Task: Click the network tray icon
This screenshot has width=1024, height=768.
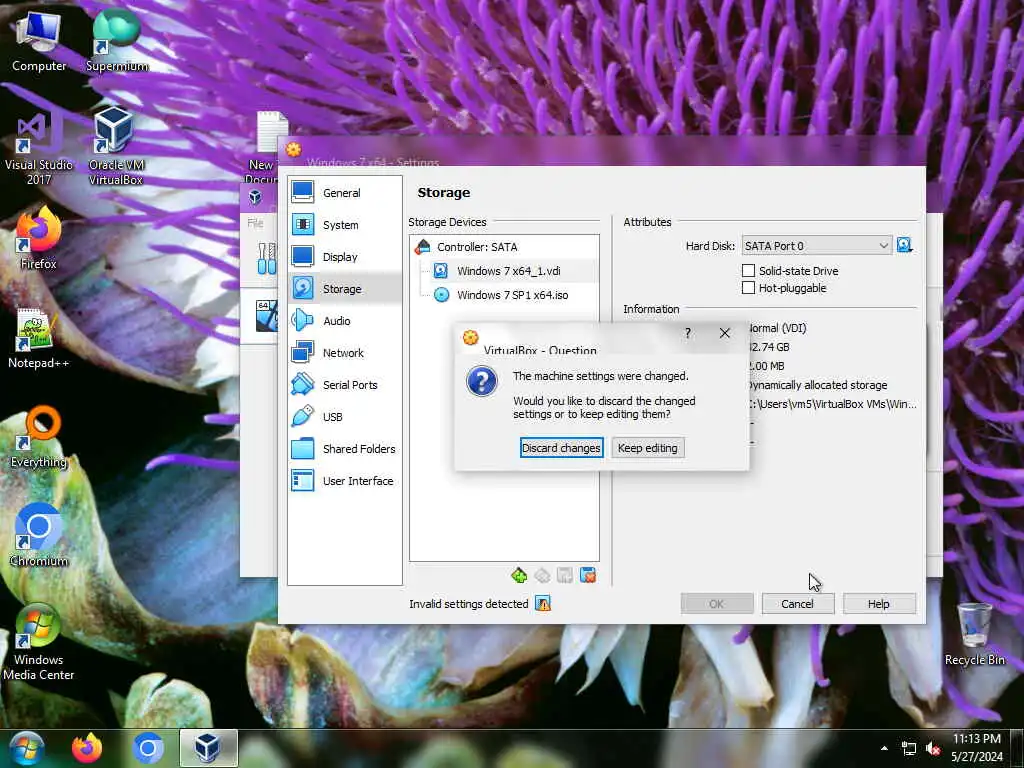Action: point(908,748)
